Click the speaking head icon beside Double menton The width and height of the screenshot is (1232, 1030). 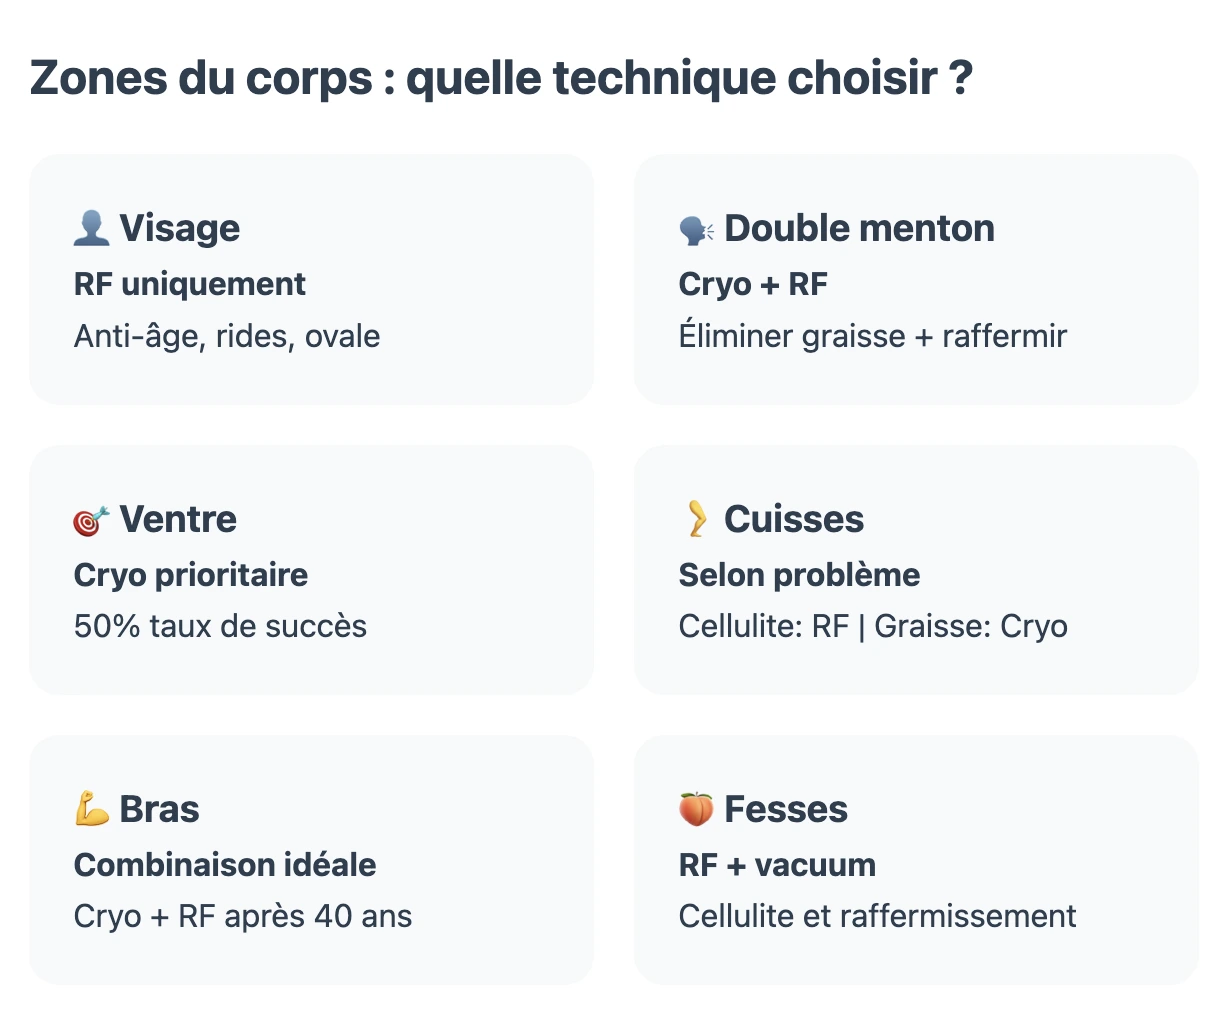(x=696, y=230)
